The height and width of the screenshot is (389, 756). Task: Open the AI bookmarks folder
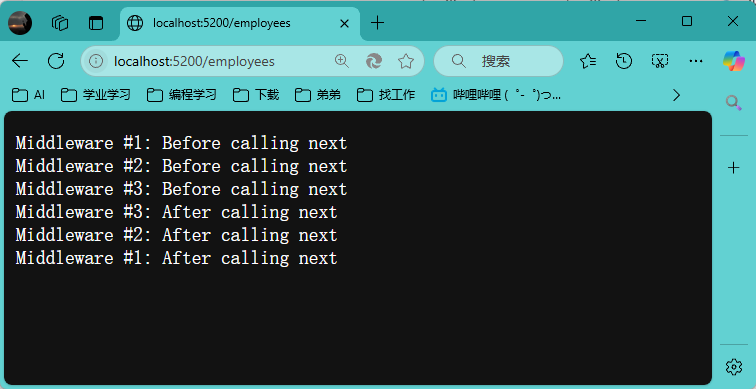(x=28, y=95)
